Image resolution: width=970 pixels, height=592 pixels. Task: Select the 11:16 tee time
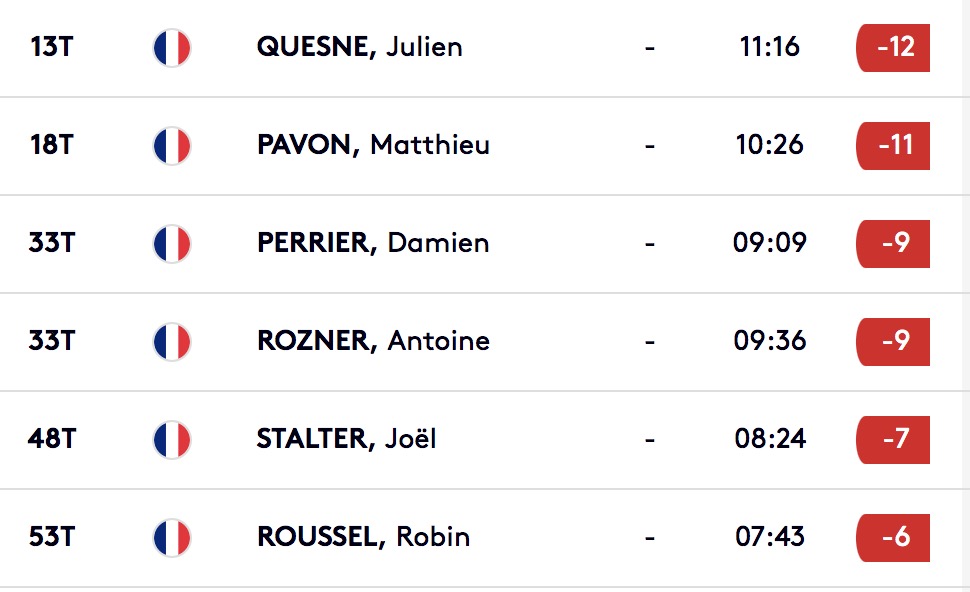[x=770, y=47]
